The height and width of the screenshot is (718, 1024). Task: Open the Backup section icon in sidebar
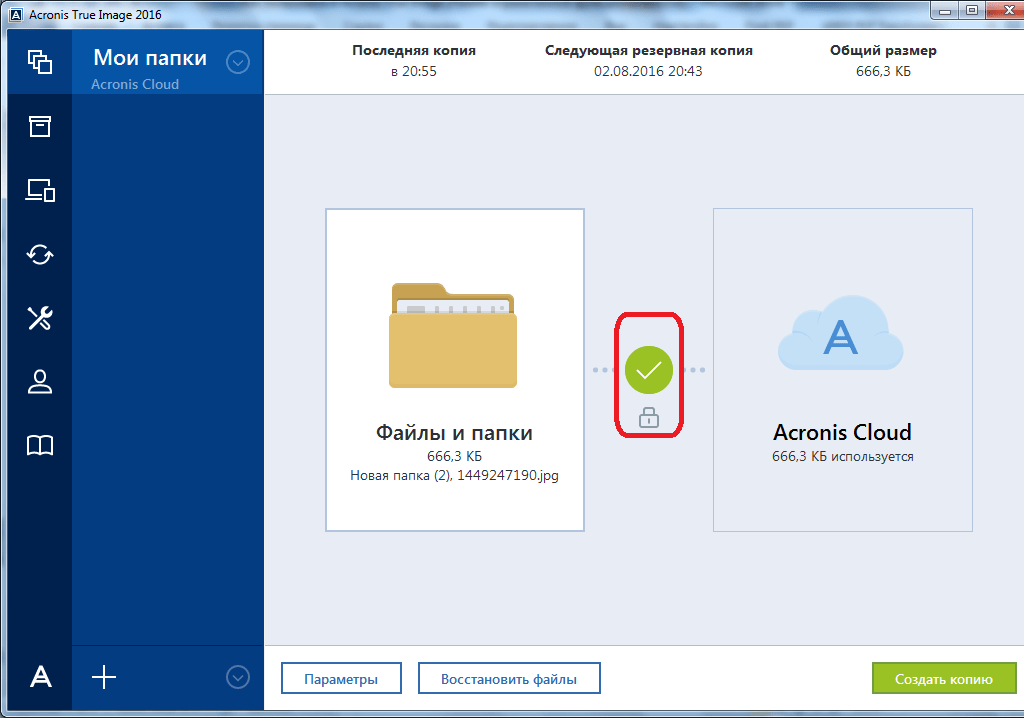pyautogui.click(x=40, y=62)
